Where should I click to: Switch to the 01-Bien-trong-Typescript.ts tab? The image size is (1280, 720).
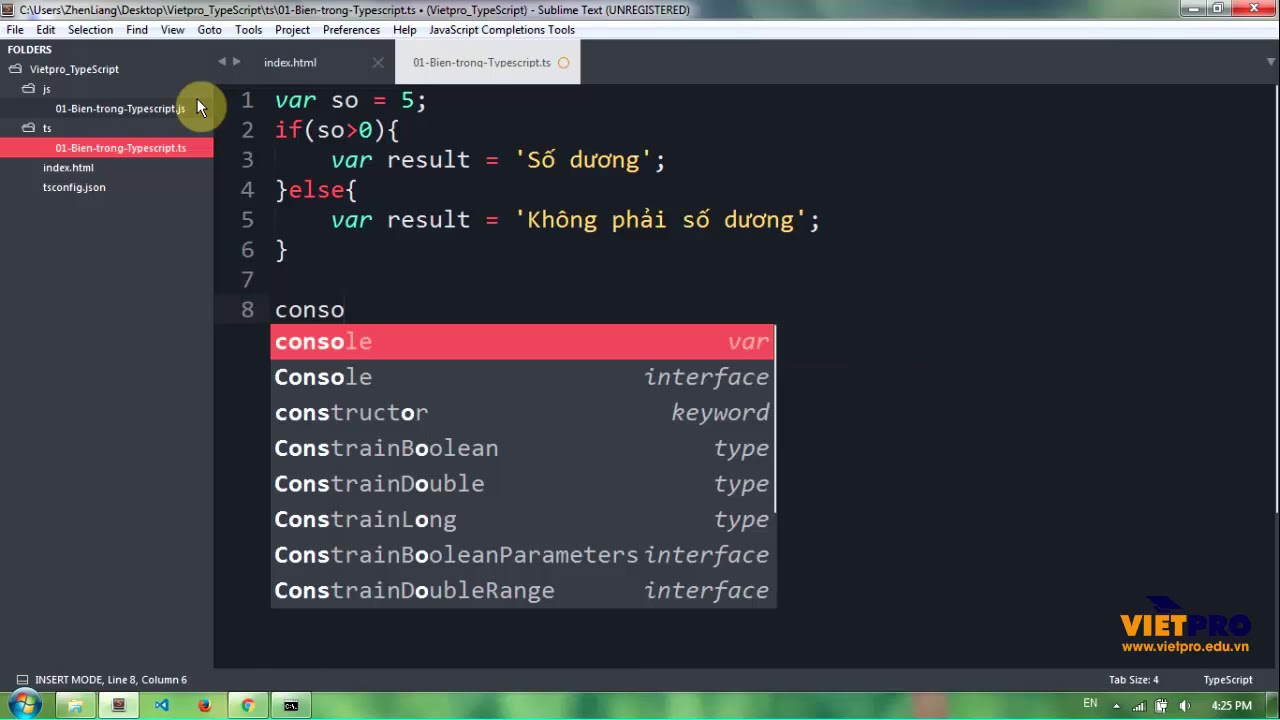click(x=481, y=62)
